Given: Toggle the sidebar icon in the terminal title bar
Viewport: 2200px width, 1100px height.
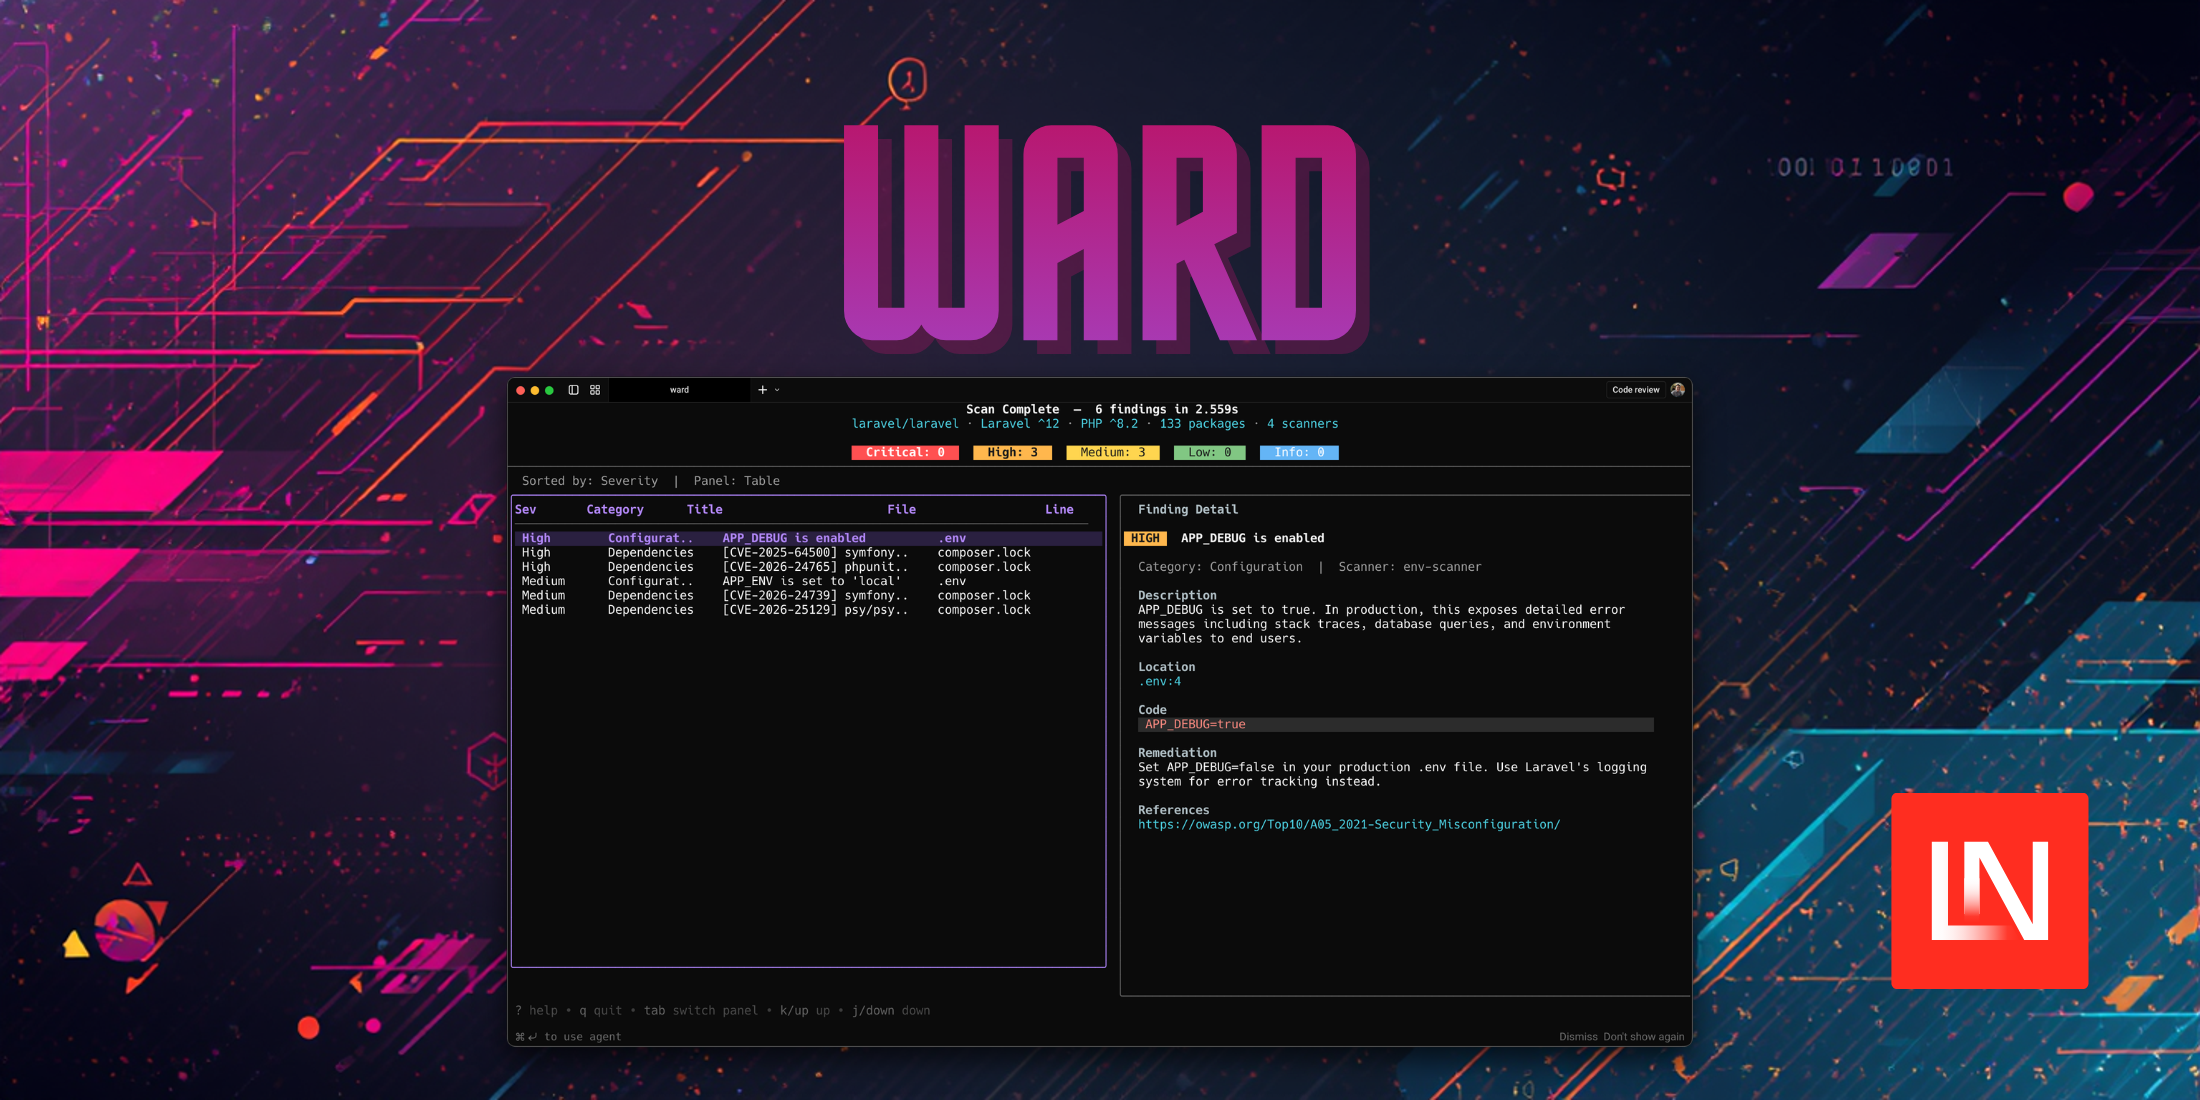Looking at the screenshot, I should pyautogui.click(x=573, y=390).
